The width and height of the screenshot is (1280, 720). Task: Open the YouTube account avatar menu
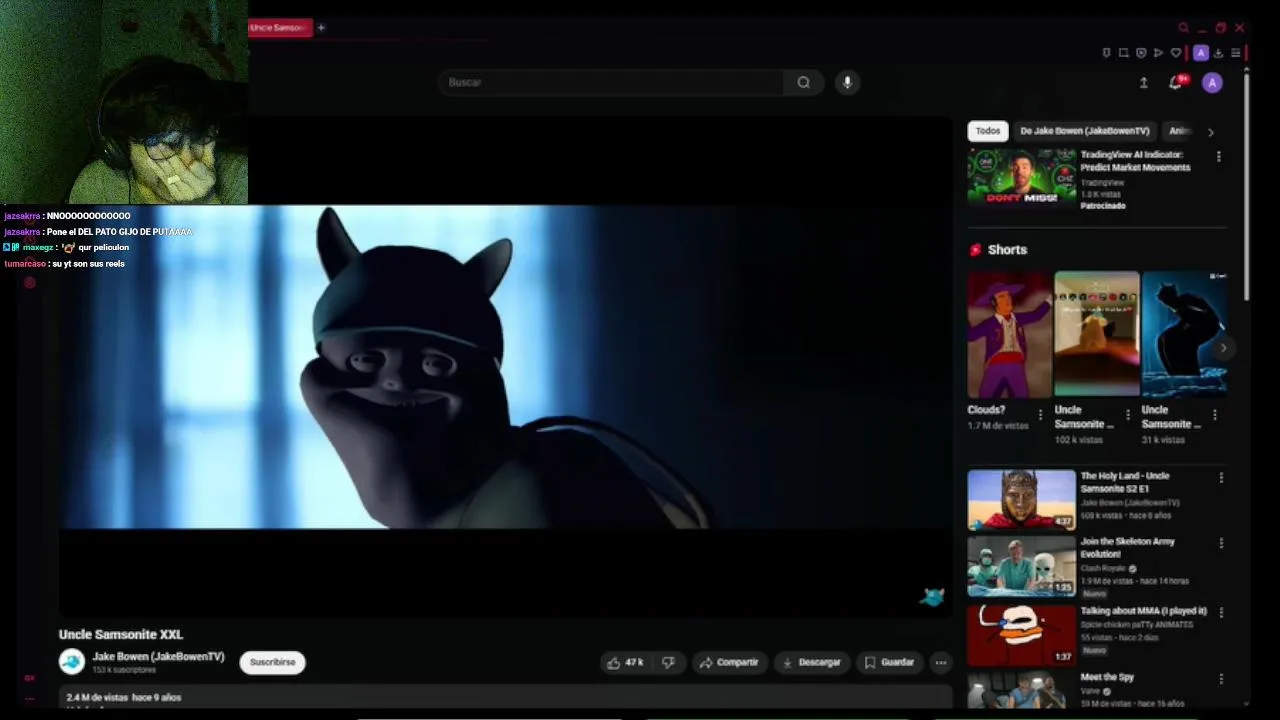click(1212, 83)
